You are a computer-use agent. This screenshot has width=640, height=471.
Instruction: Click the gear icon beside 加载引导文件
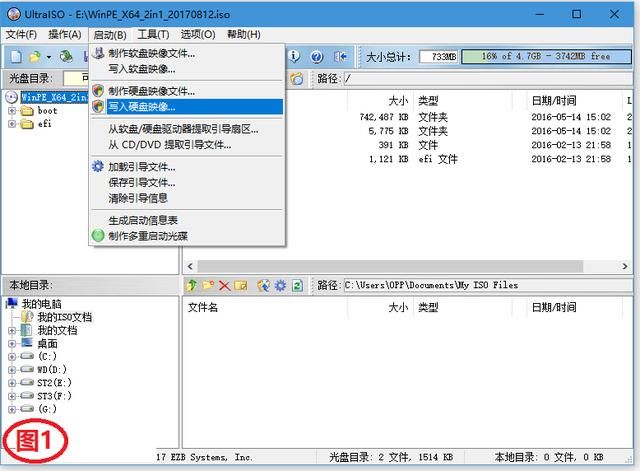pos(98,166)
